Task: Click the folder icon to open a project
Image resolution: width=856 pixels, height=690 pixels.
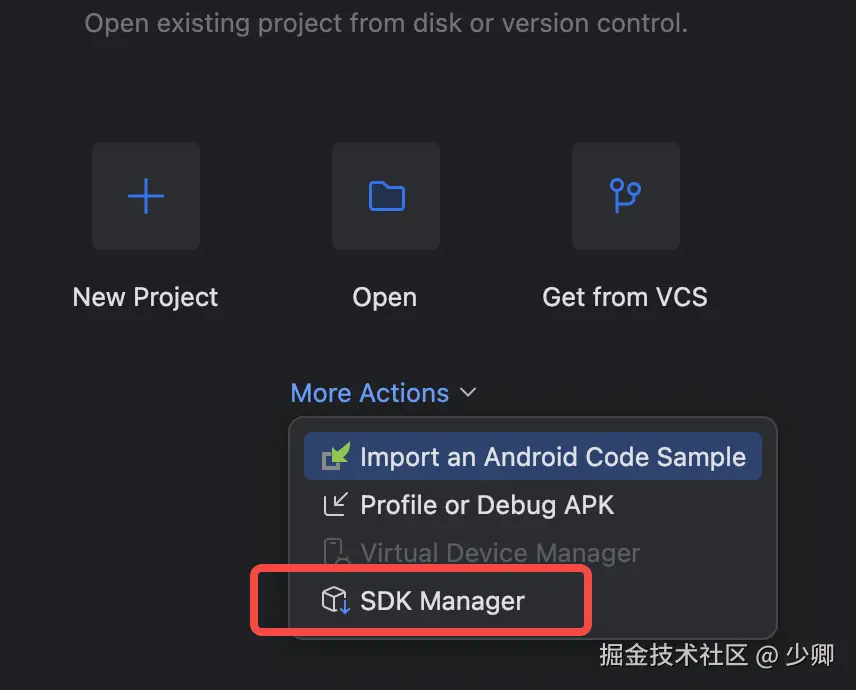Action: pyautogui.click(x=386, y=196)
